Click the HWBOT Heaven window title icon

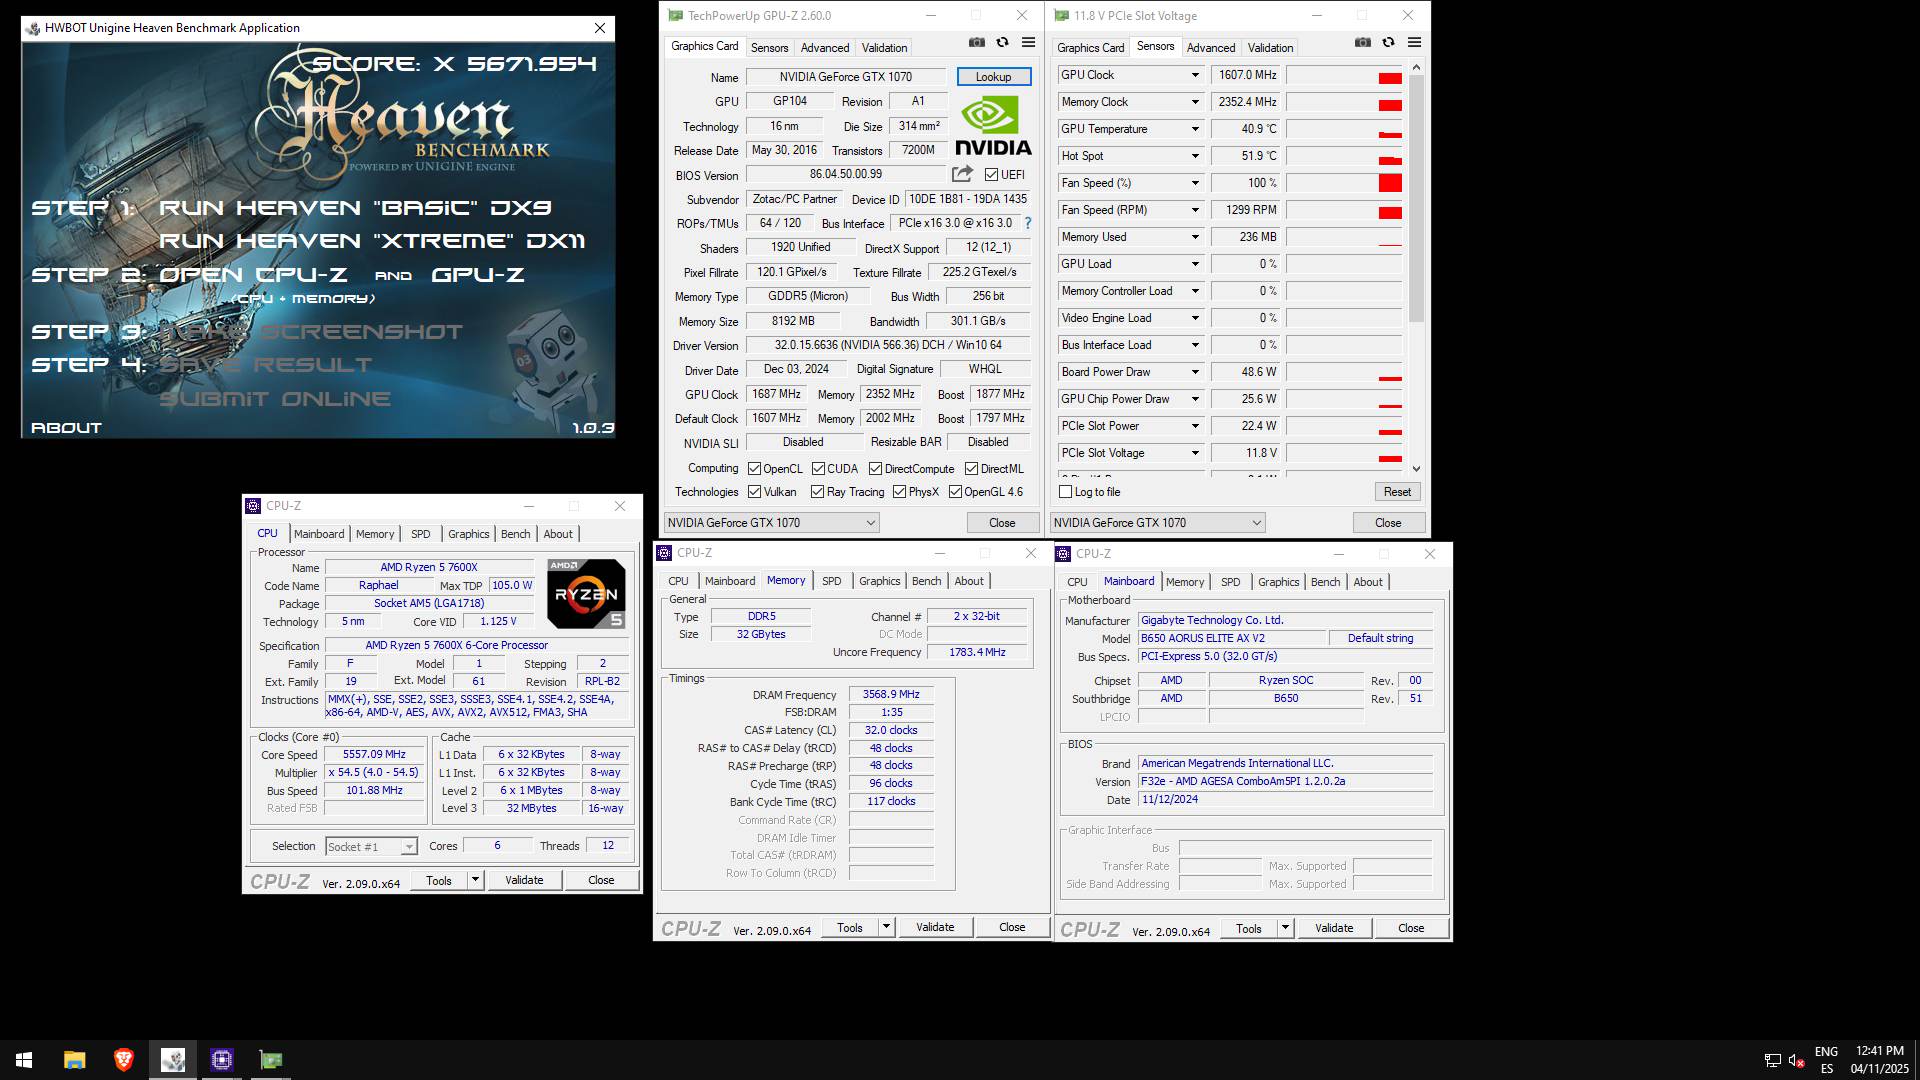[x=34, y=28]
